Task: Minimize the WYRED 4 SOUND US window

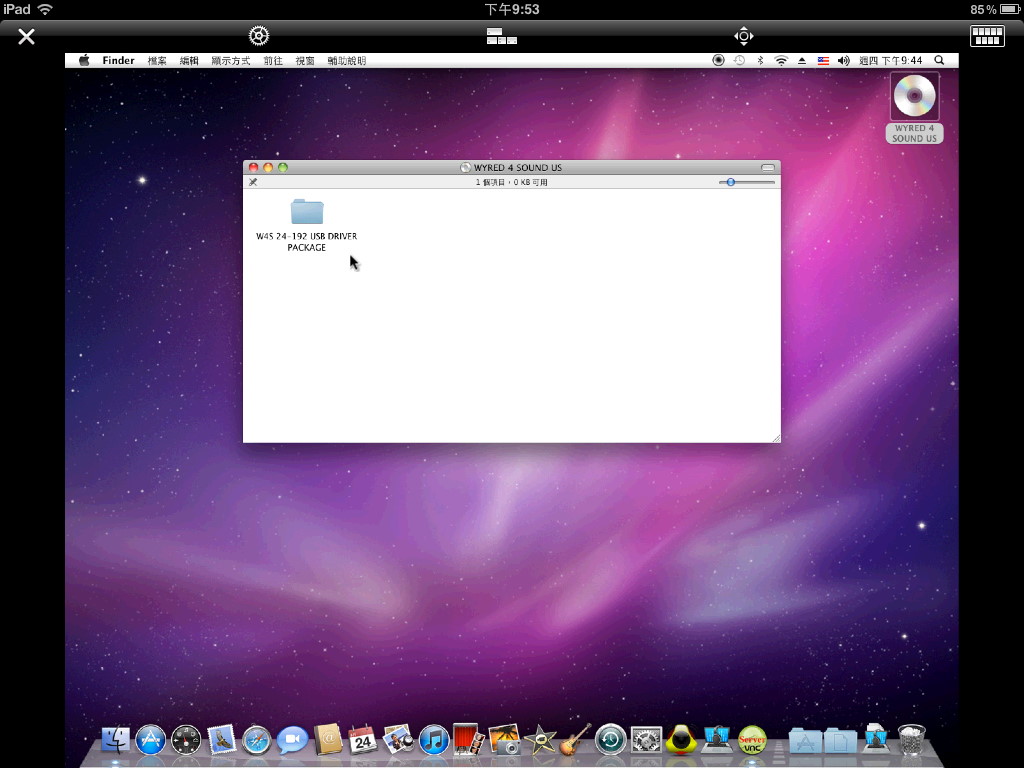Action: click(x=268, y=168)
